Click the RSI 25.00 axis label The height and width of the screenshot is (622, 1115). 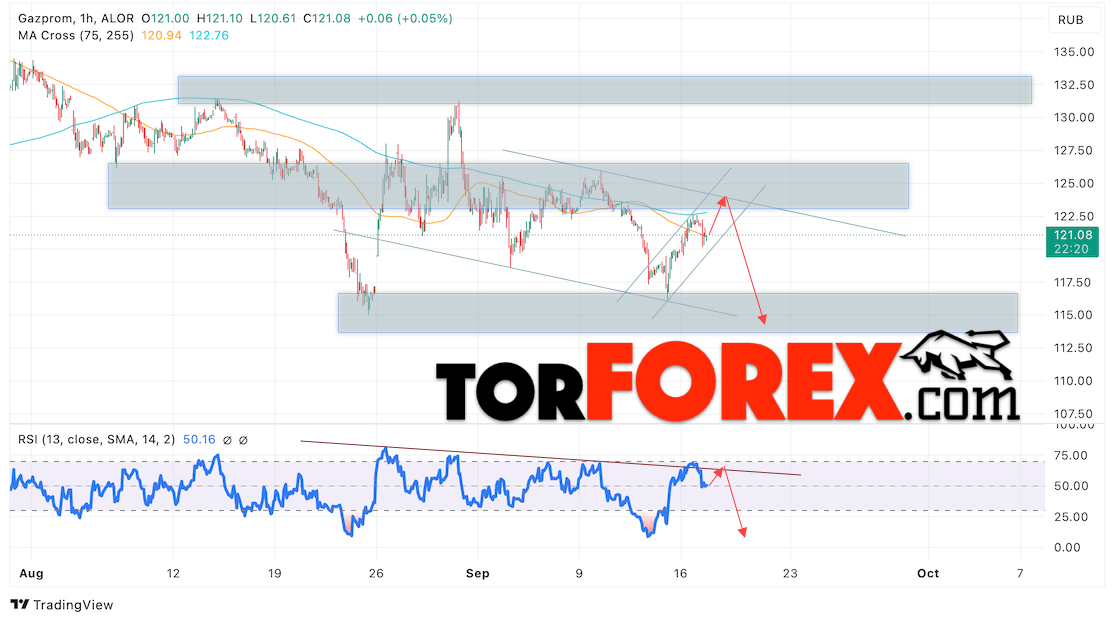1071,517
